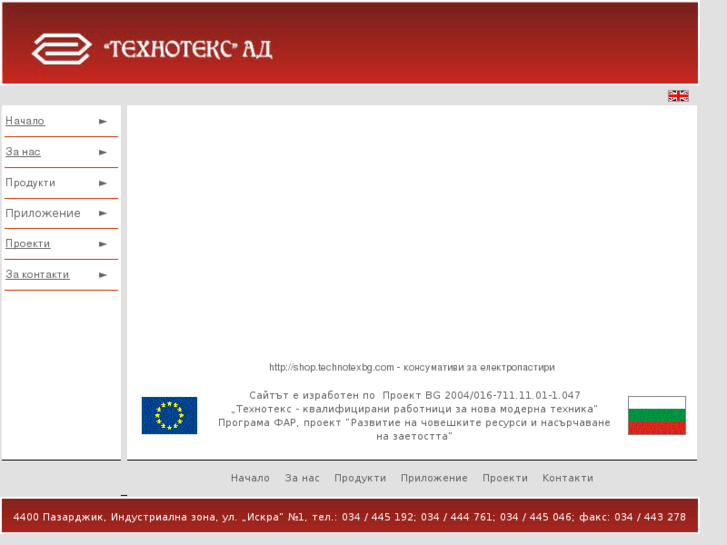The height and width of the screenshot is (545, 727).
Task: Click the arrow beside Начало
Action: pos(103,122)
